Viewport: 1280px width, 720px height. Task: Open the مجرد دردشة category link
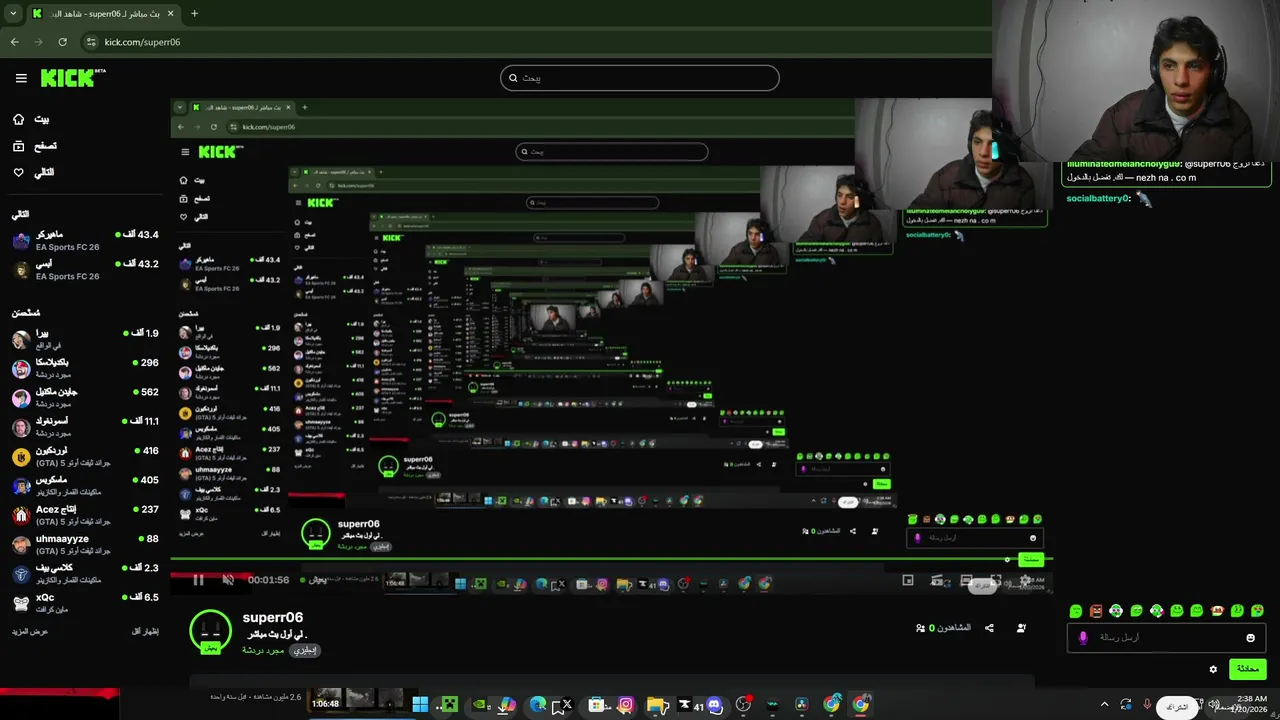click(x=263, y=650)
